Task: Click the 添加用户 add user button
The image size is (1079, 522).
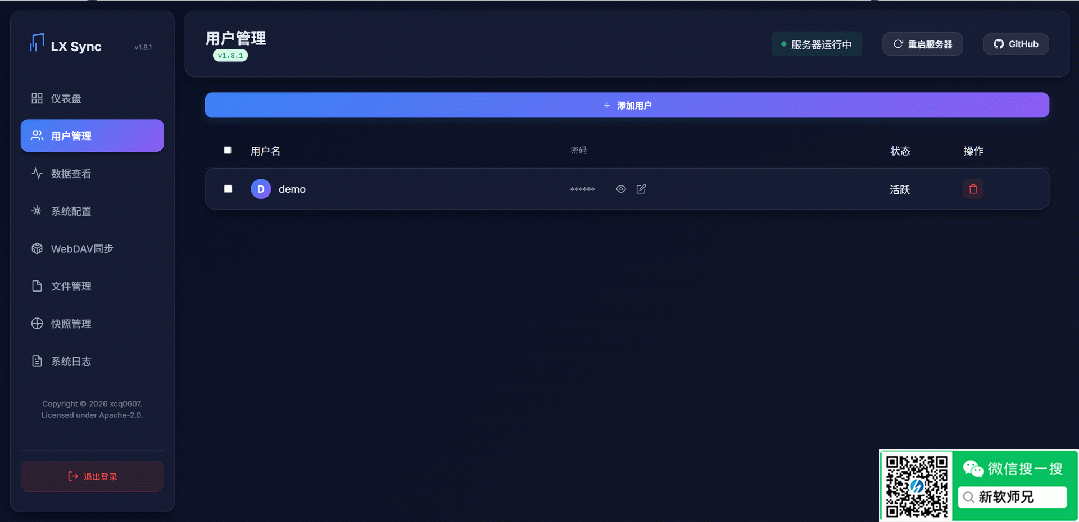Action: 627,105
